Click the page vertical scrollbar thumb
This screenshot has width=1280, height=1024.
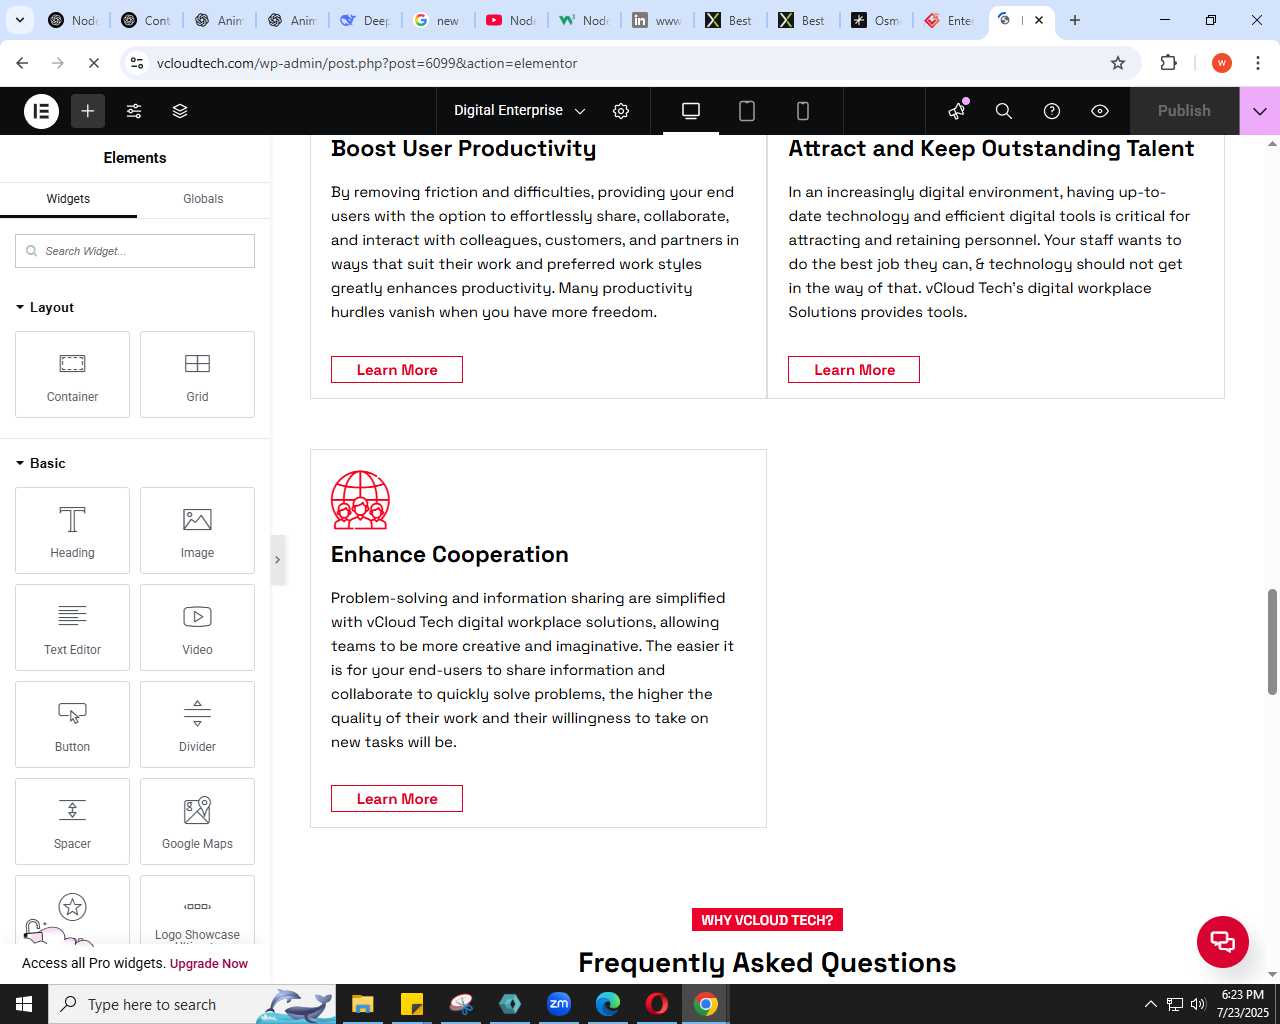(x=1272, y=642)
